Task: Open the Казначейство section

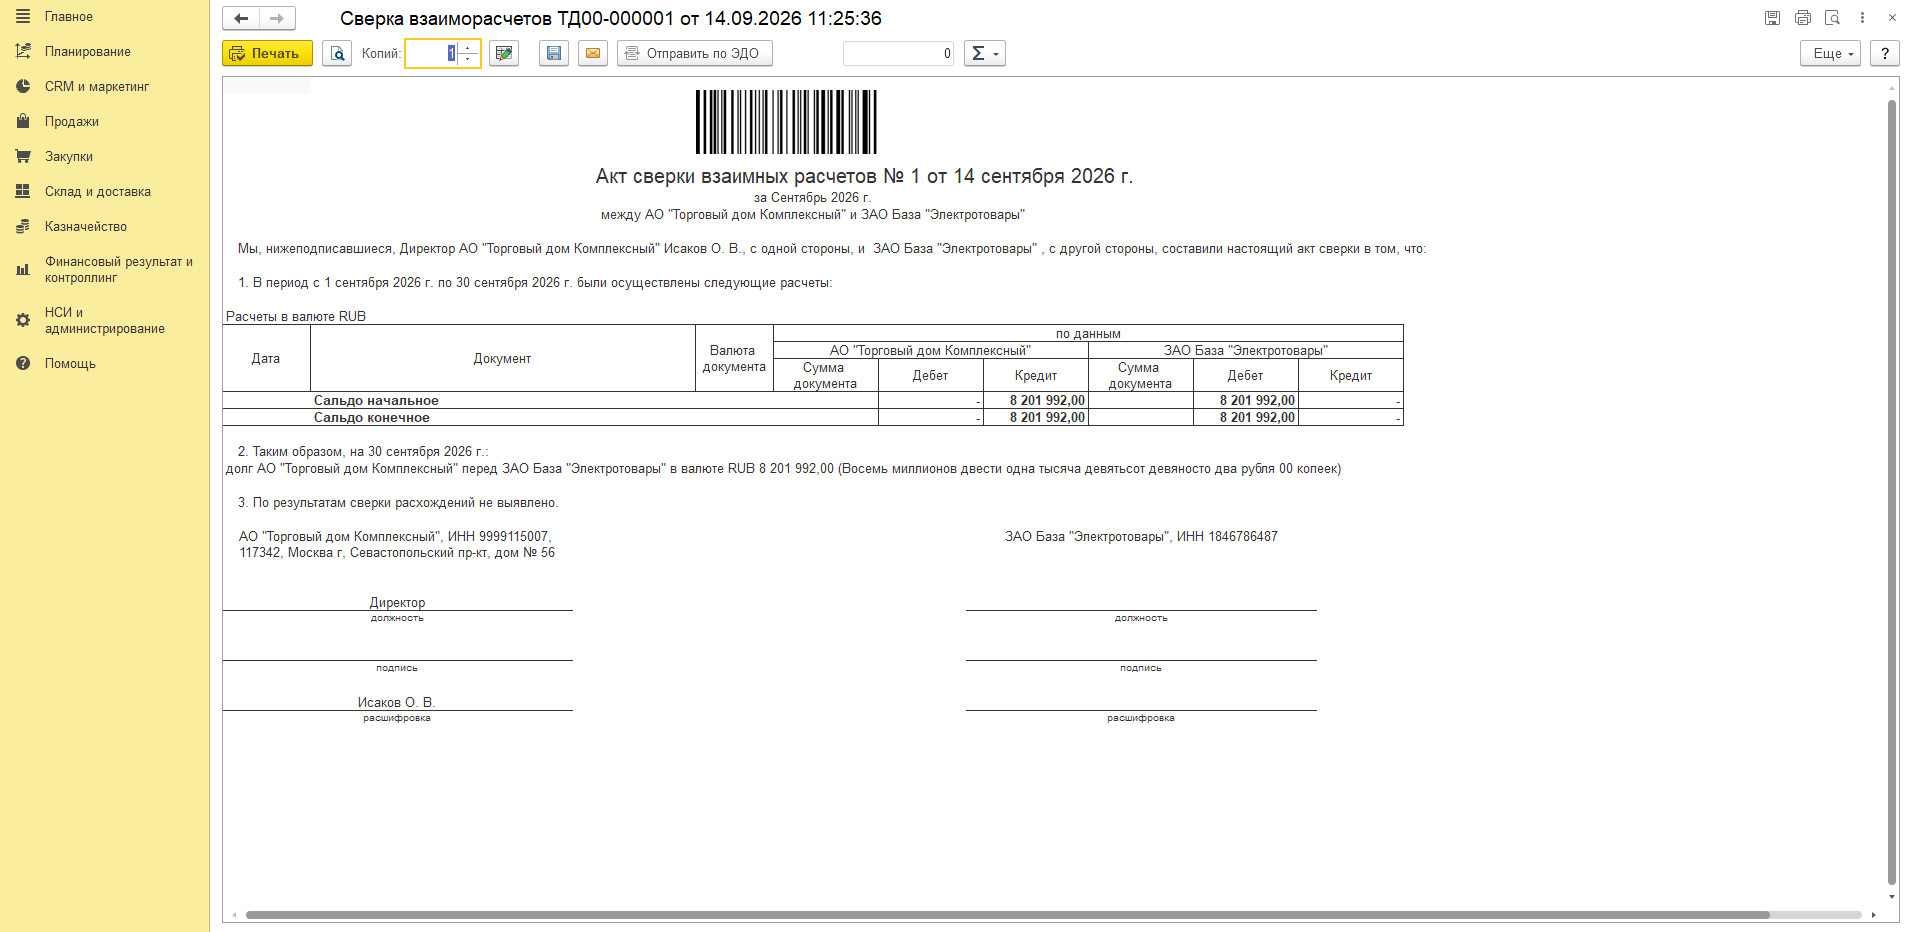Action: click(x=85, y=227)
